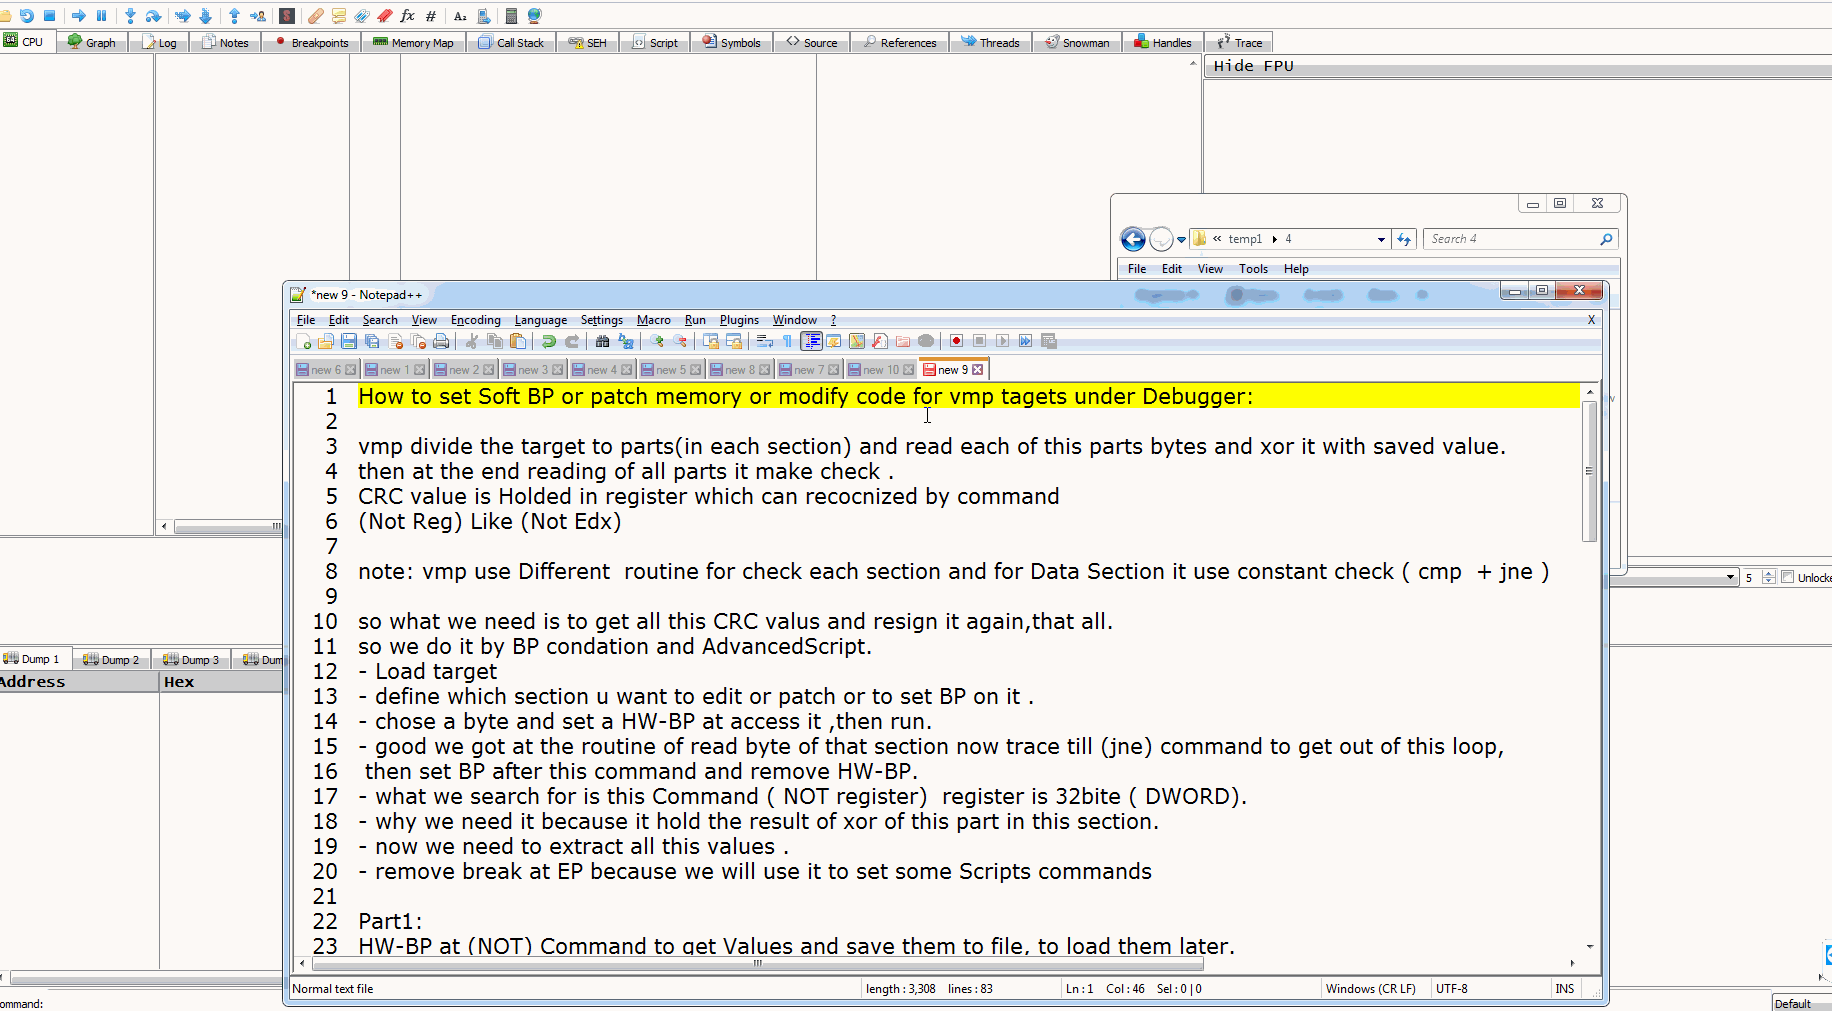
Task: Click the Hide FPU button
Action: coord(1254,66)
